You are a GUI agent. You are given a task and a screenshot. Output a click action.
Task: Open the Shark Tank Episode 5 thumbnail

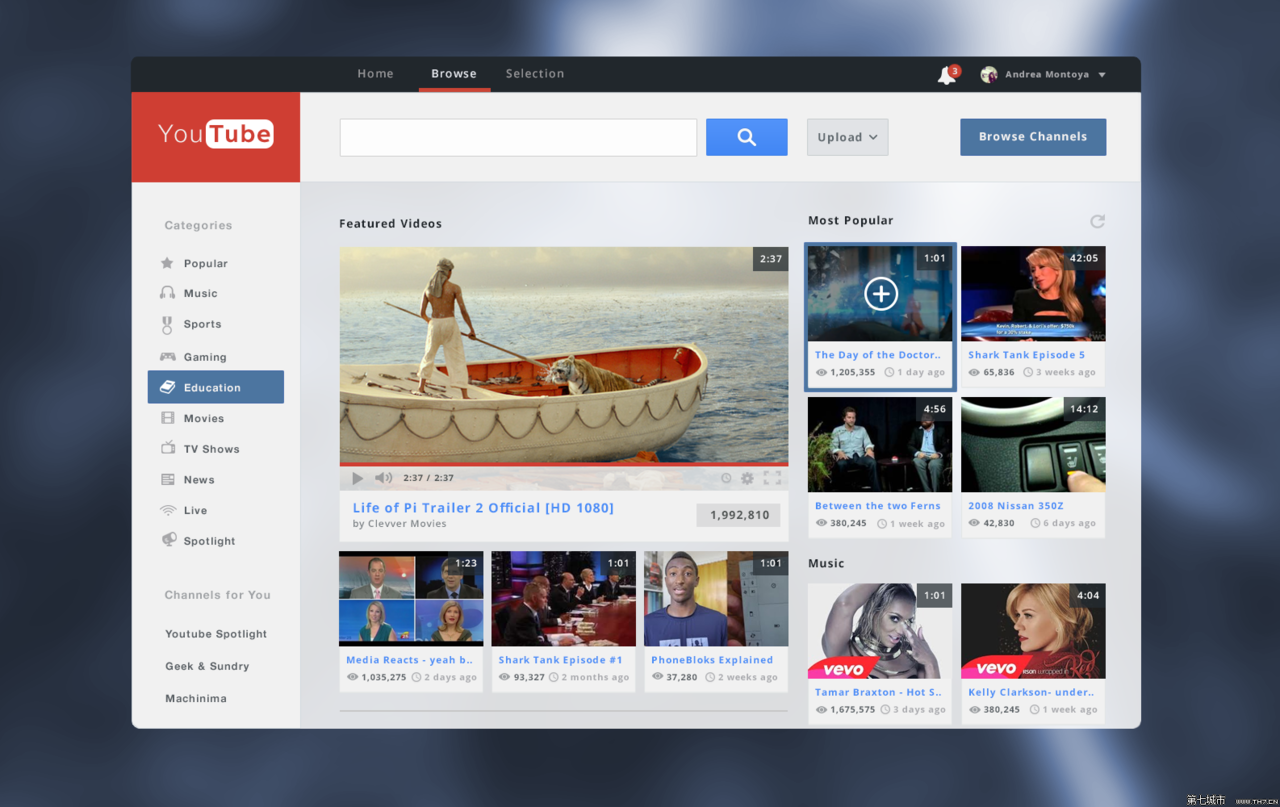pyautogui.click(x=1033, y=293)
